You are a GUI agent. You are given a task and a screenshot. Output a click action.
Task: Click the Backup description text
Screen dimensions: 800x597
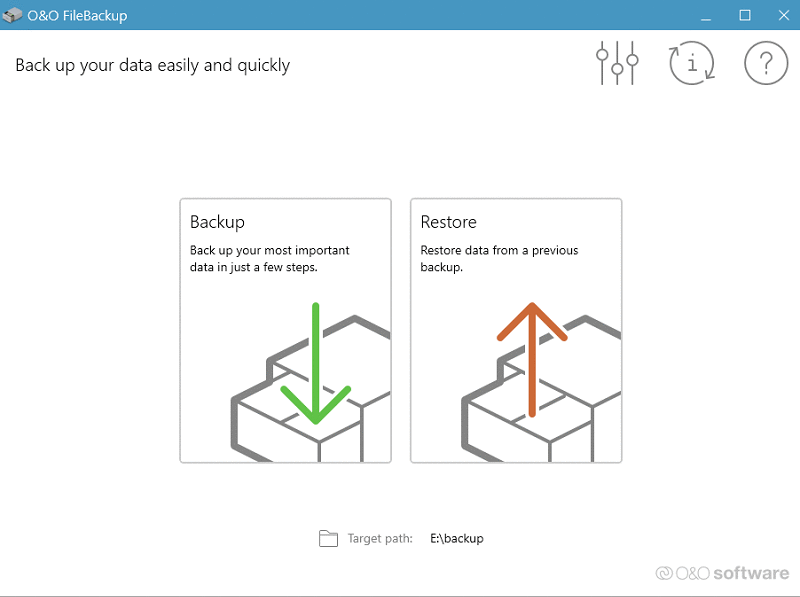269,259
